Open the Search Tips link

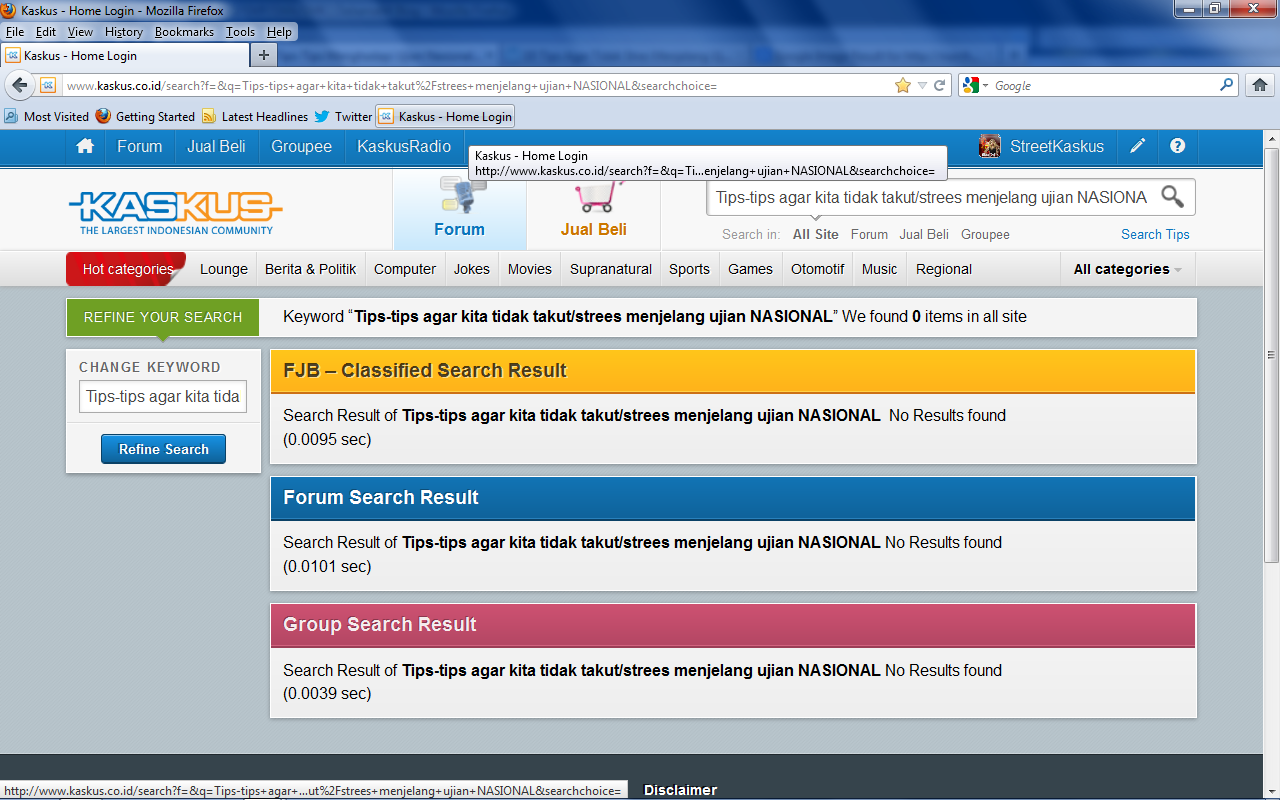point(1155,234)
